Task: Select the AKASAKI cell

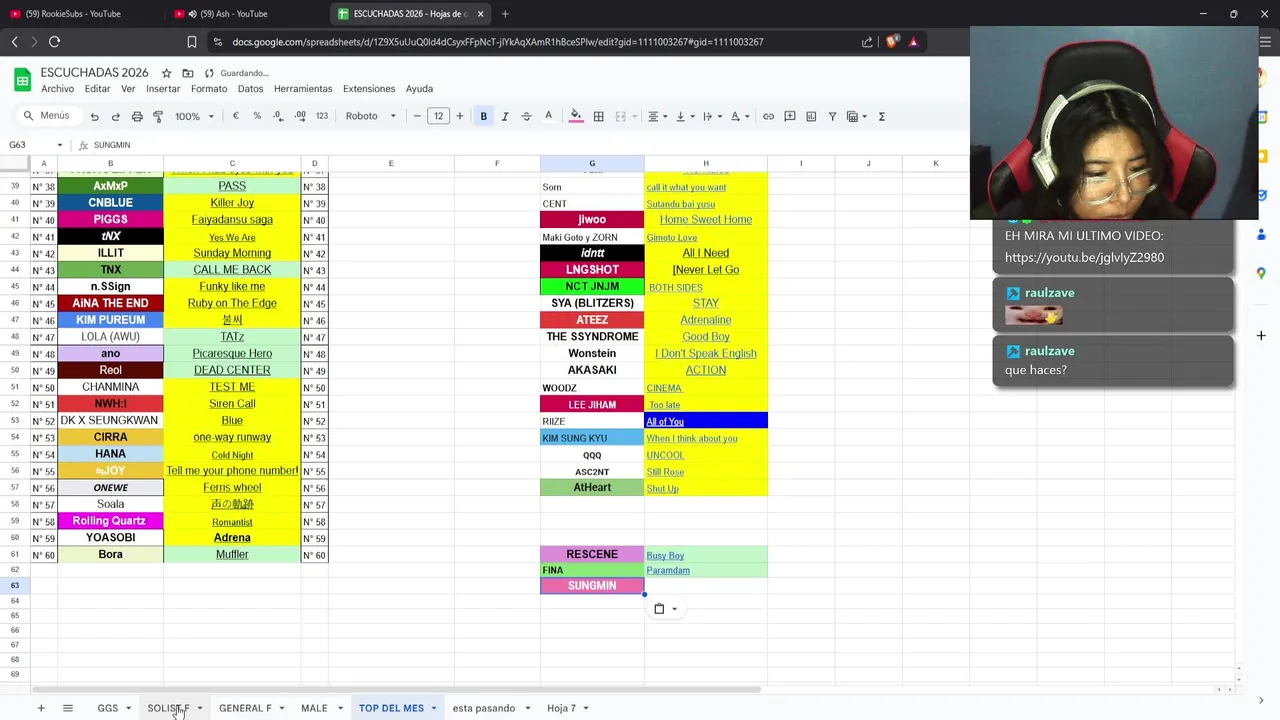Action: [592, 370]
